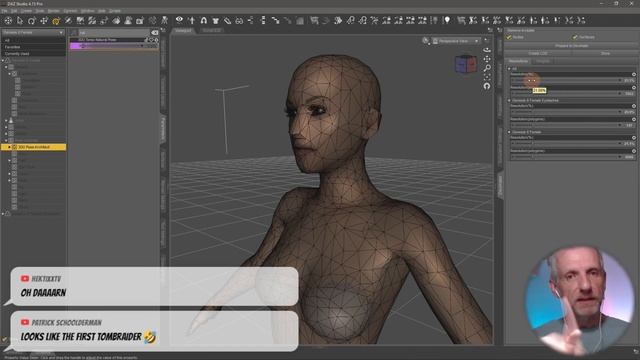Select the Node Selection arrow tool

point(20,20)
